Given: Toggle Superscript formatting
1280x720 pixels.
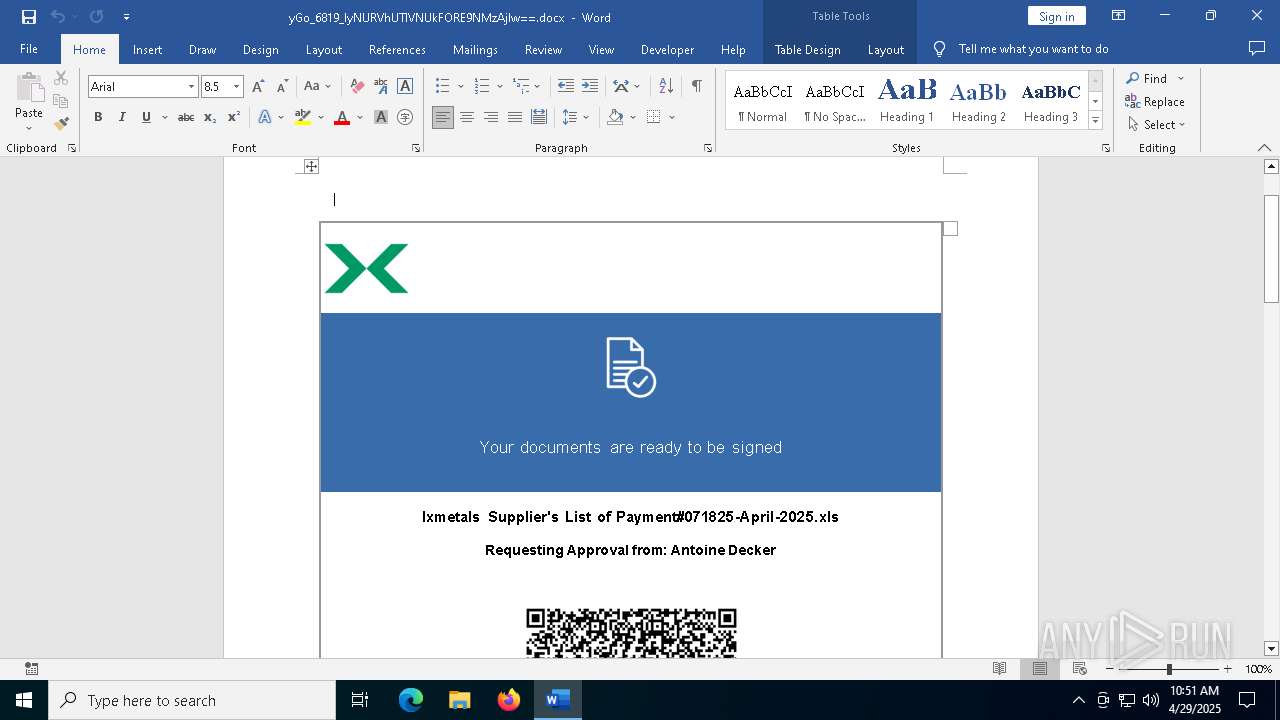Looking at the screenshot, I should (x=234, y=117).
